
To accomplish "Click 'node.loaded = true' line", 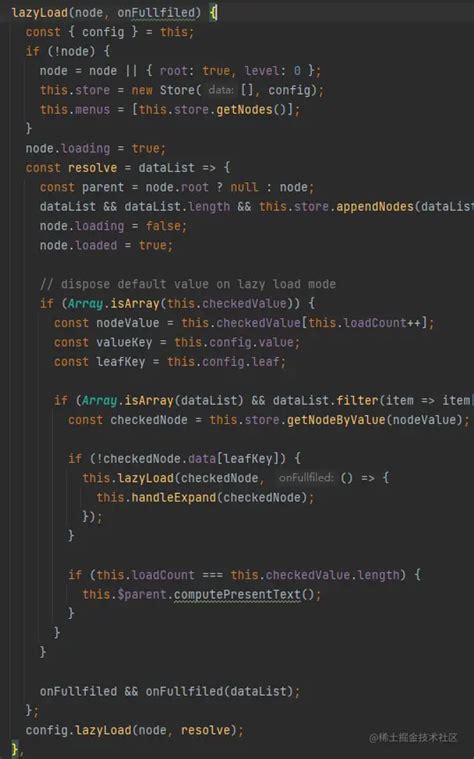I will tap(106, 245).
